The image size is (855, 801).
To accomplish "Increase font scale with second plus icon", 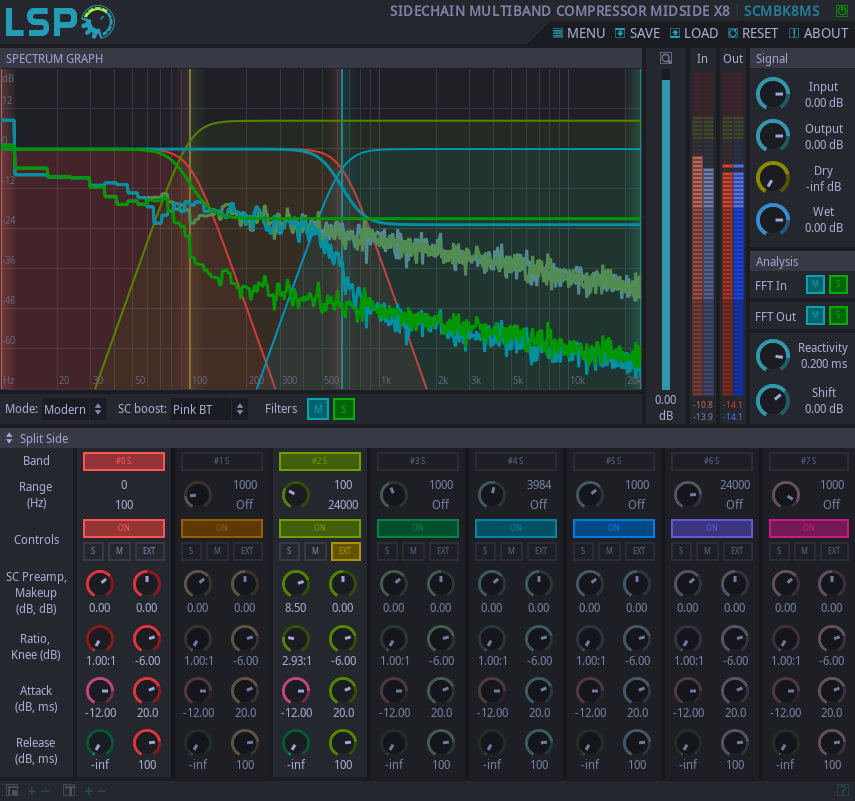I will click(88, 791).
